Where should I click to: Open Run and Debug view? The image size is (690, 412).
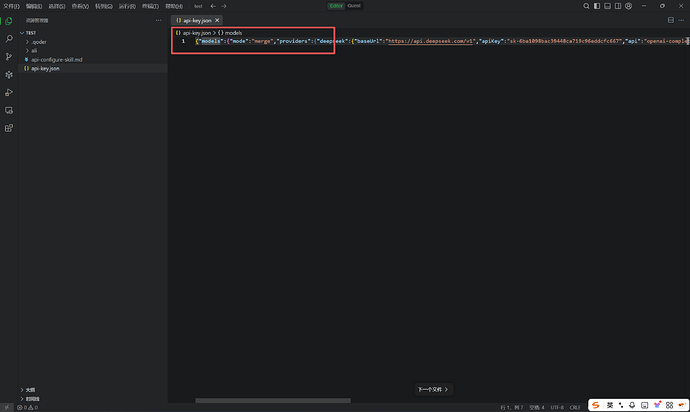pos(9,92)
